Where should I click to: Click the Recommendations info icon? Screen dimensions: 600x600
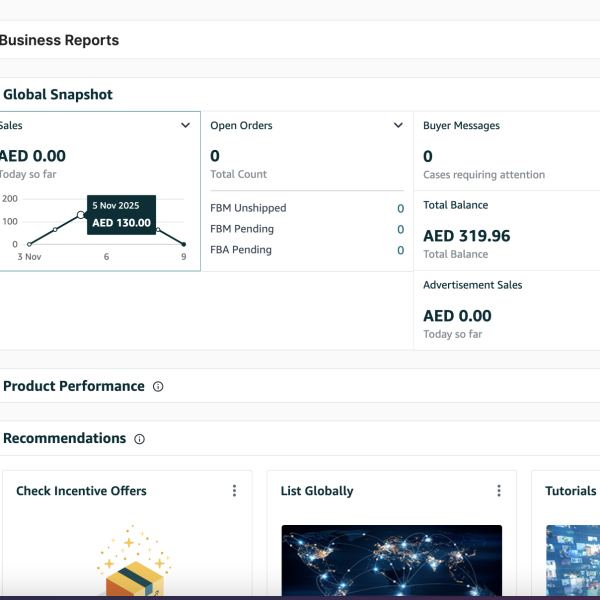coord(139,439)
